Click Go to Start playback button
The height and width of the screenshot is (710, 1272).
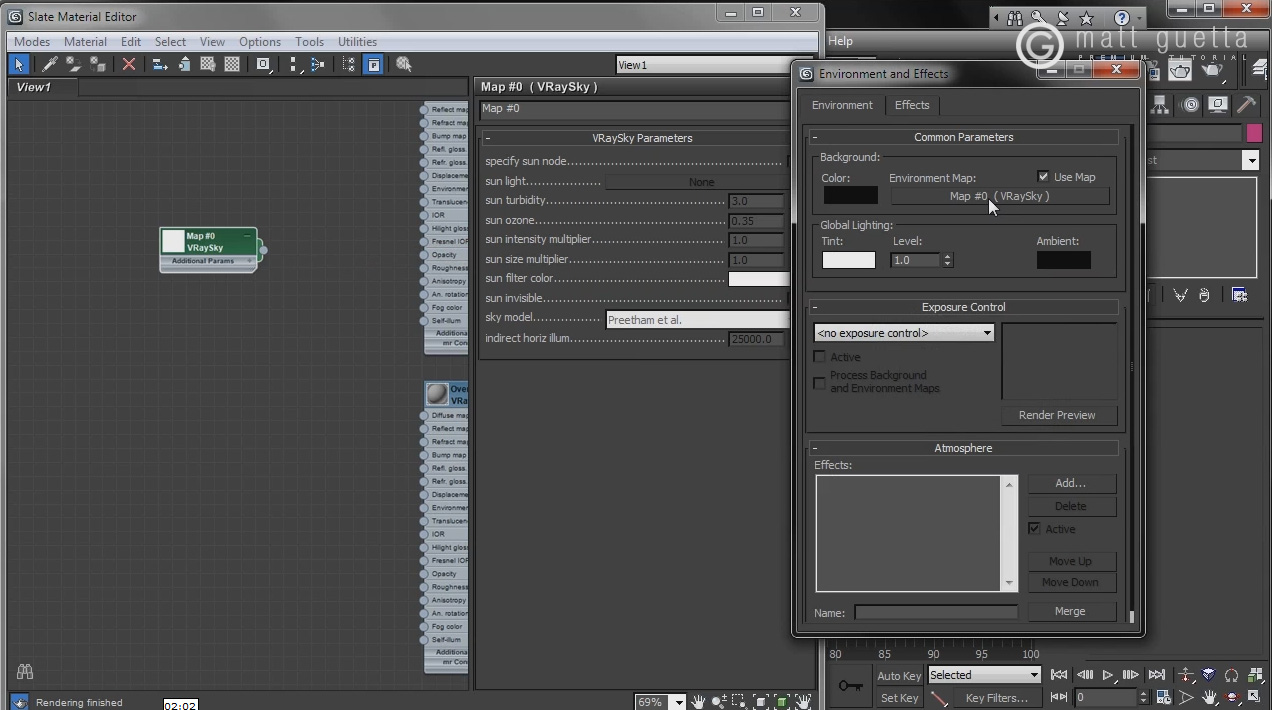coord(1059,675)
